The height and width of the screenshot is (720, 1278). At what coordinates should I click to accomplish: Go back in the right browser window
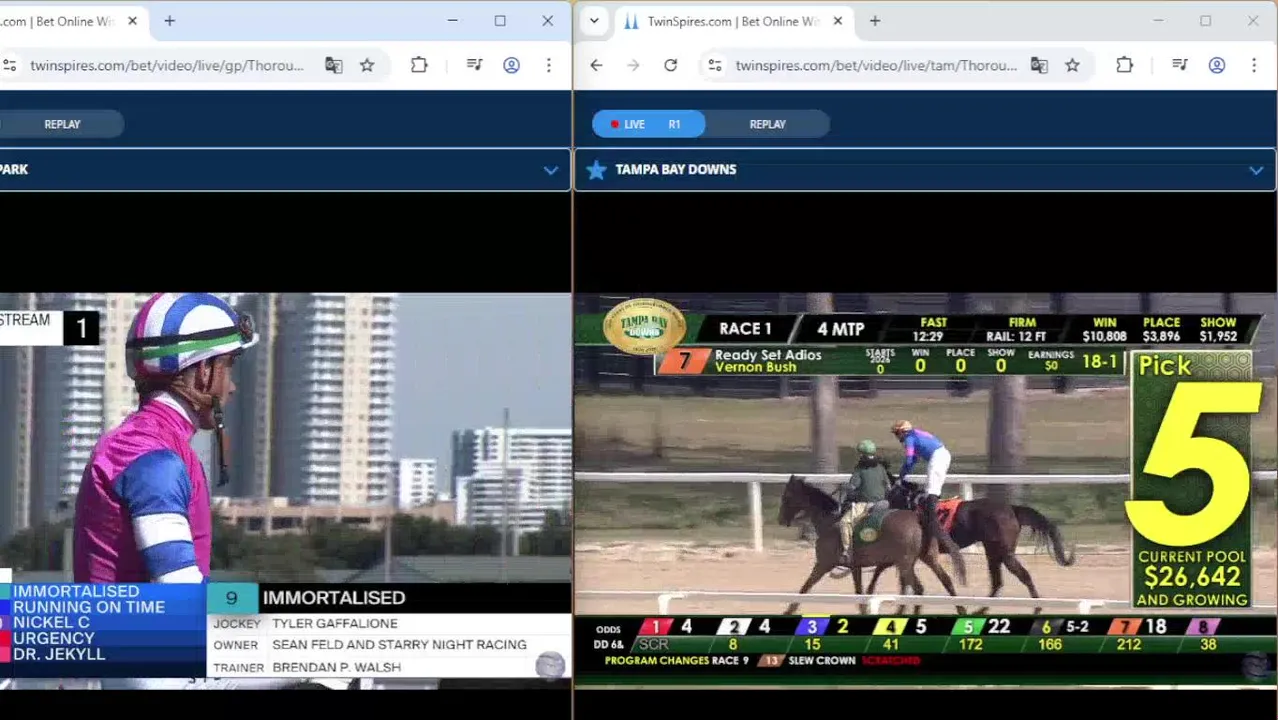596,65
